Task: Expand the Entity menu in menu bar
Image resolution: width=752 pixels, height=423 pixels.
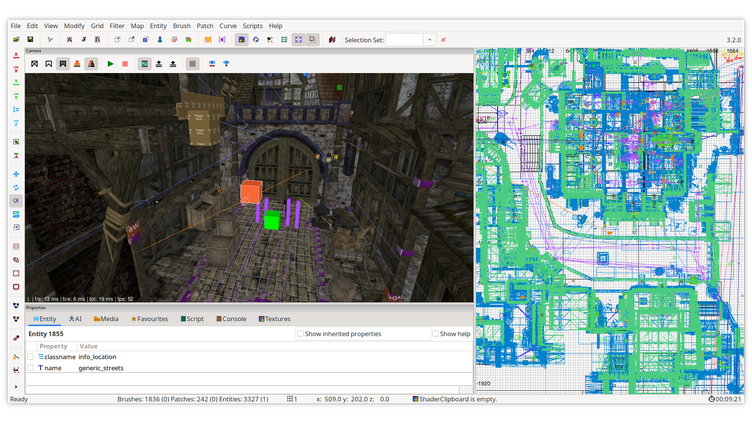Action: (158, 25)
